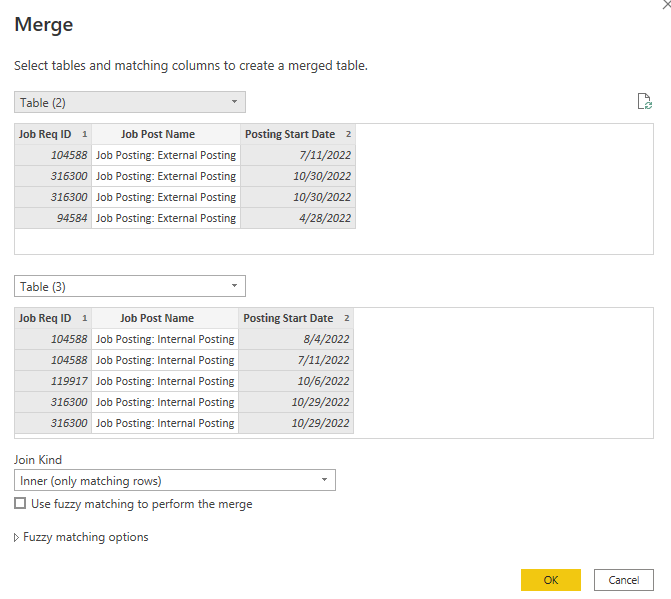Select Job Req ID column in Table (3)

(53, 318)
